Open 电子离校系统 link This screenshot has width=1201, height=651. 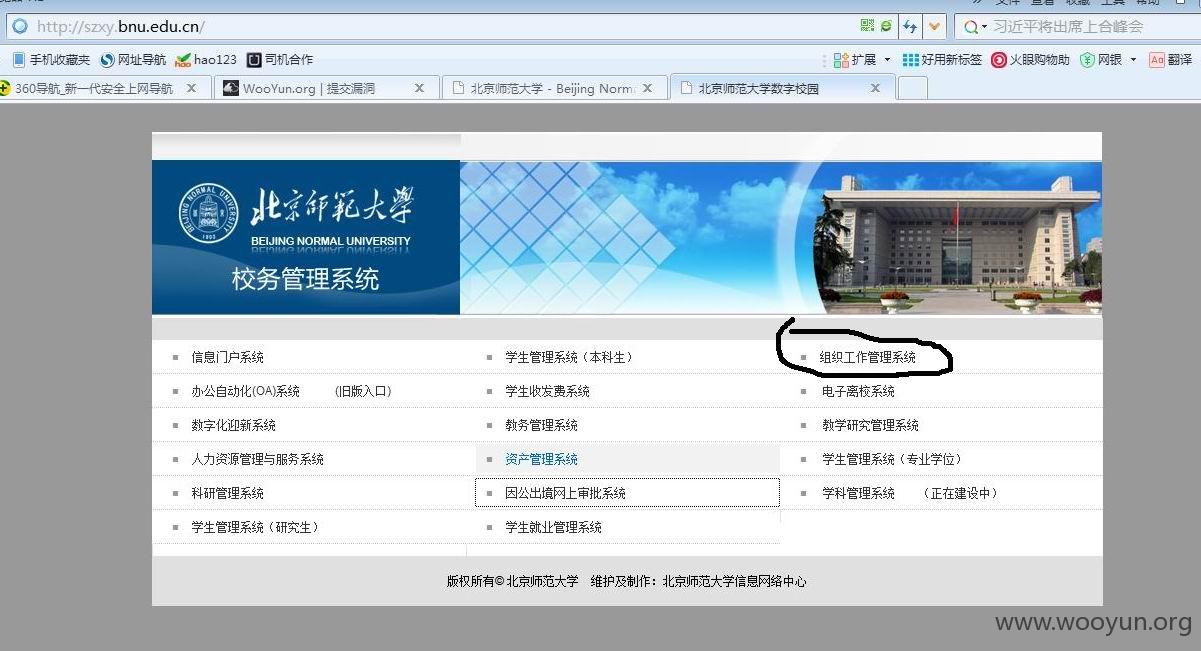pos(858,391)
